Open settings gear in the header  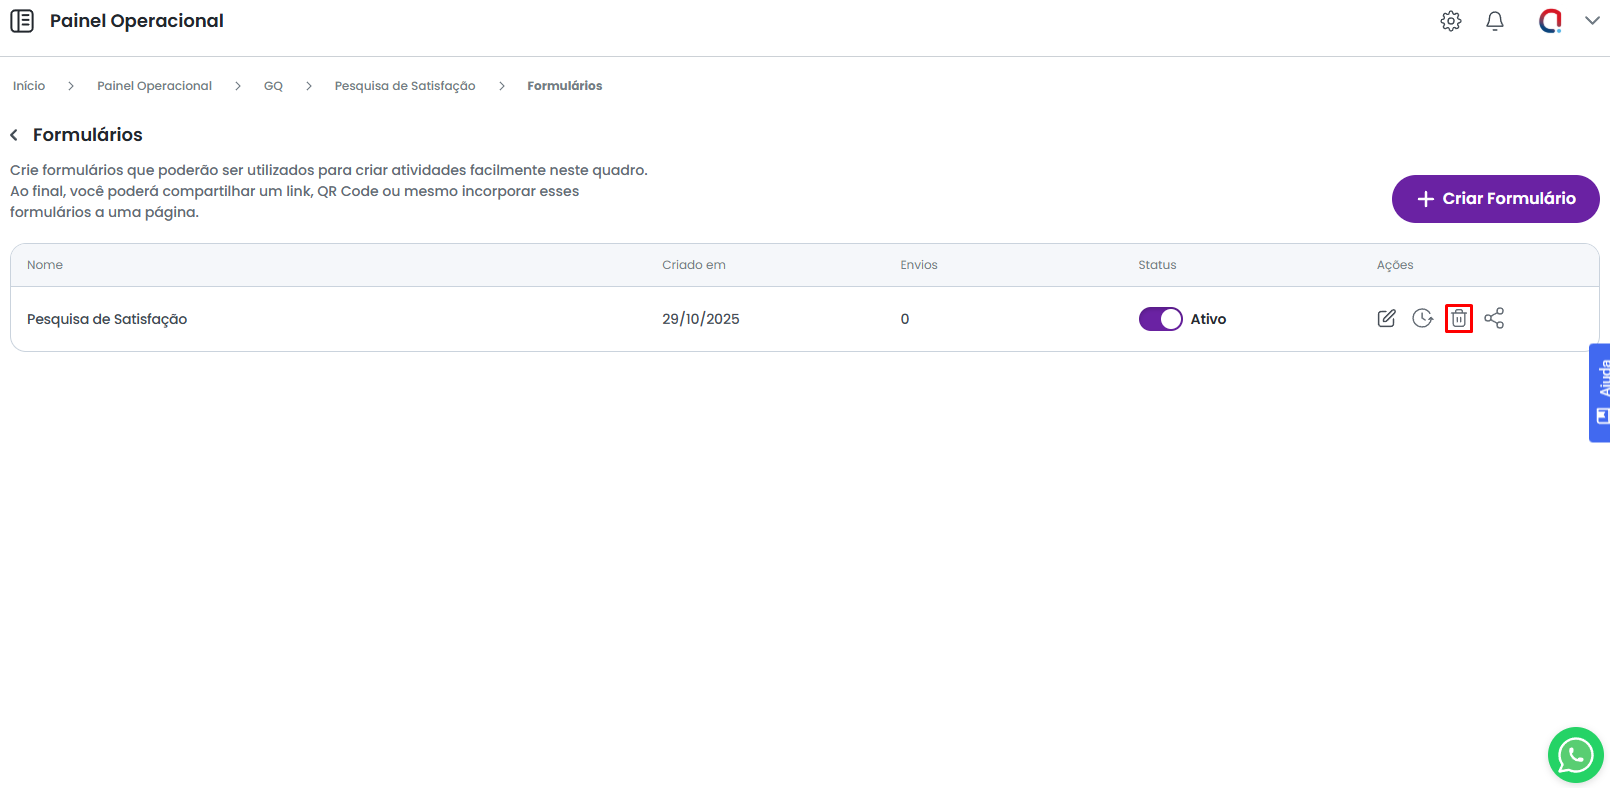coord(1451,21)
